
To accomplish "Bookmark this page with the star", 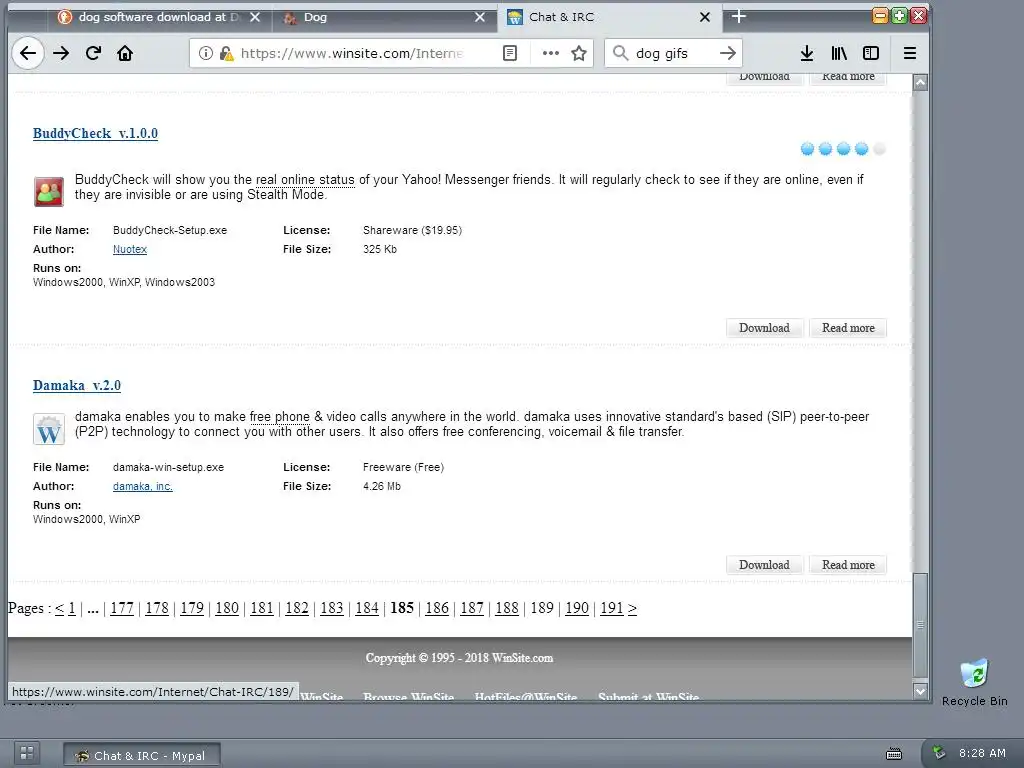I will click(579, 53).
